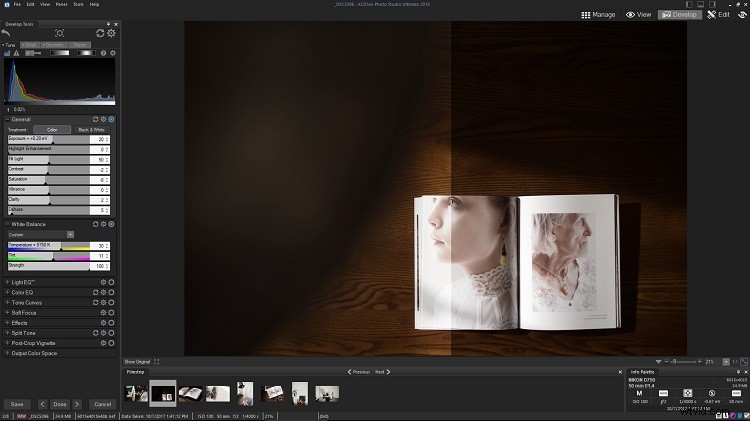Reset the Split Tone group
This screenshot has width=750, height=421.
95,333
